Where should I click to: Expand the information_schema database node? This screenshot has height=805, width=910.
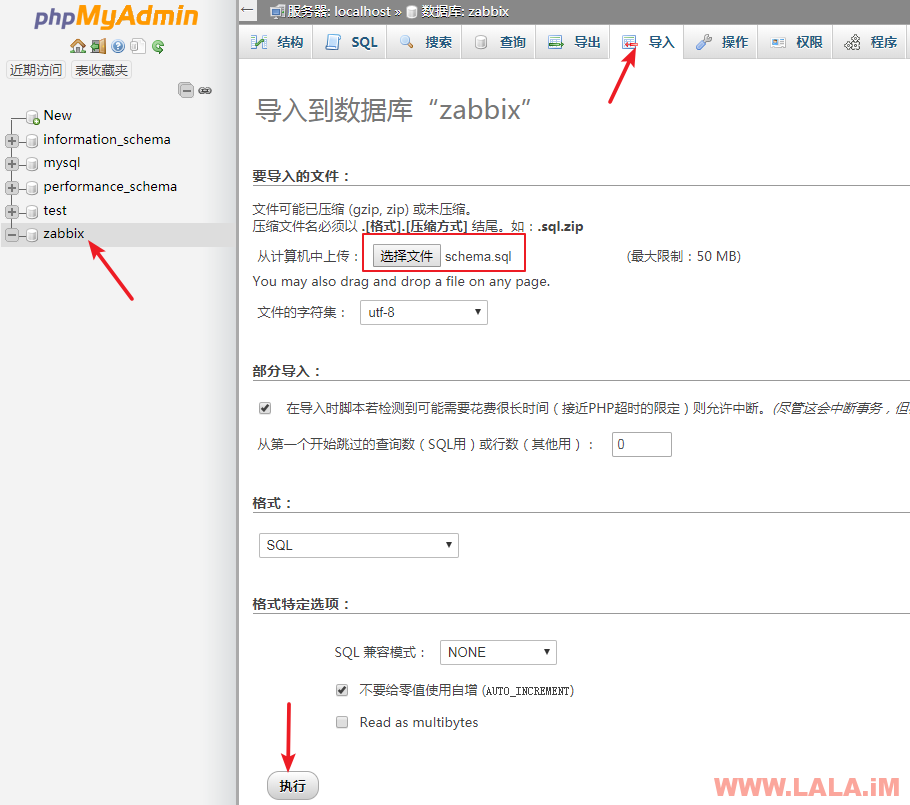(12, 140)
